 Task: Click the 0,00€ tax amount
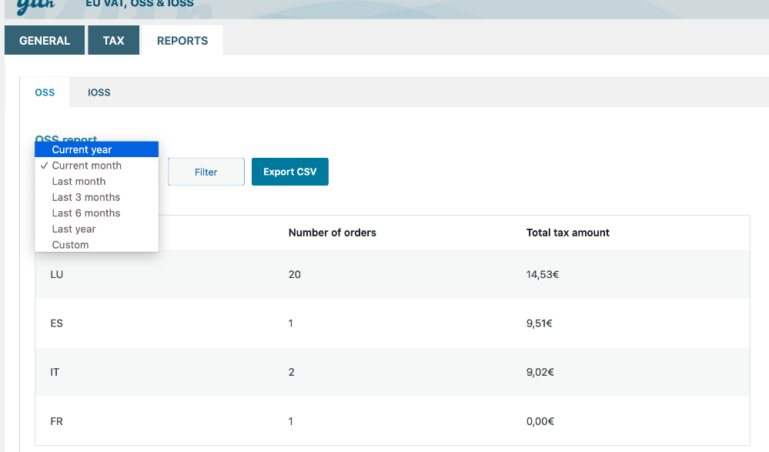click(x=540, y=422)
